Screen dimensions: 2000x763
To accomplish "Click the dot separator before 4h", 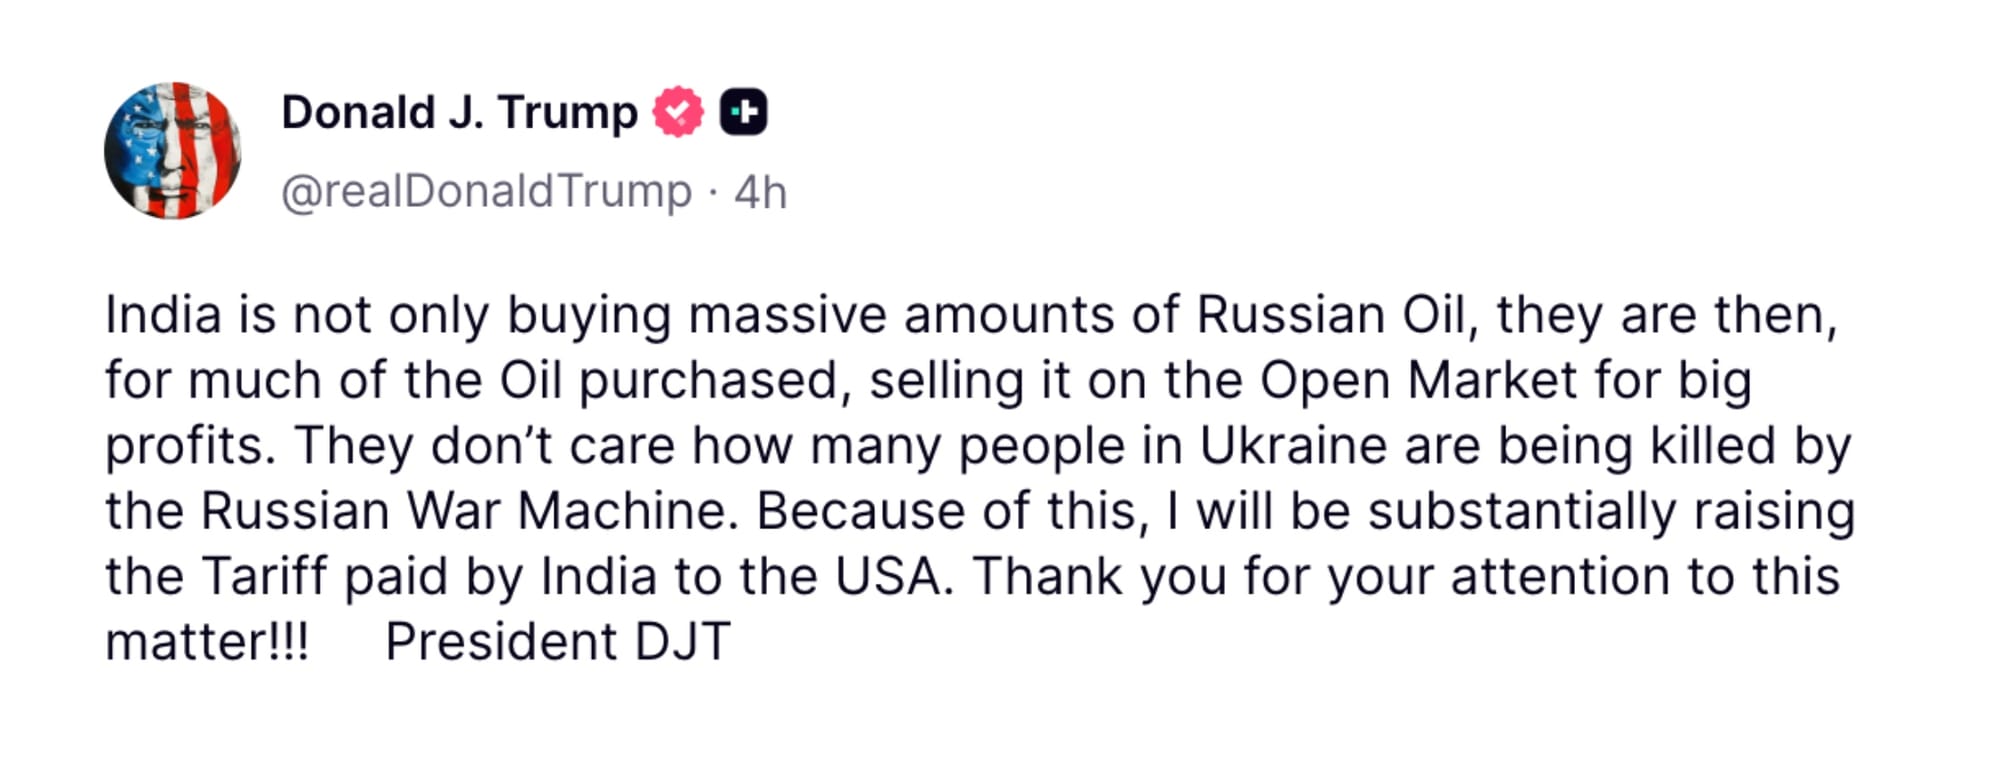I will pyautogui.click(x=713, y=192).
